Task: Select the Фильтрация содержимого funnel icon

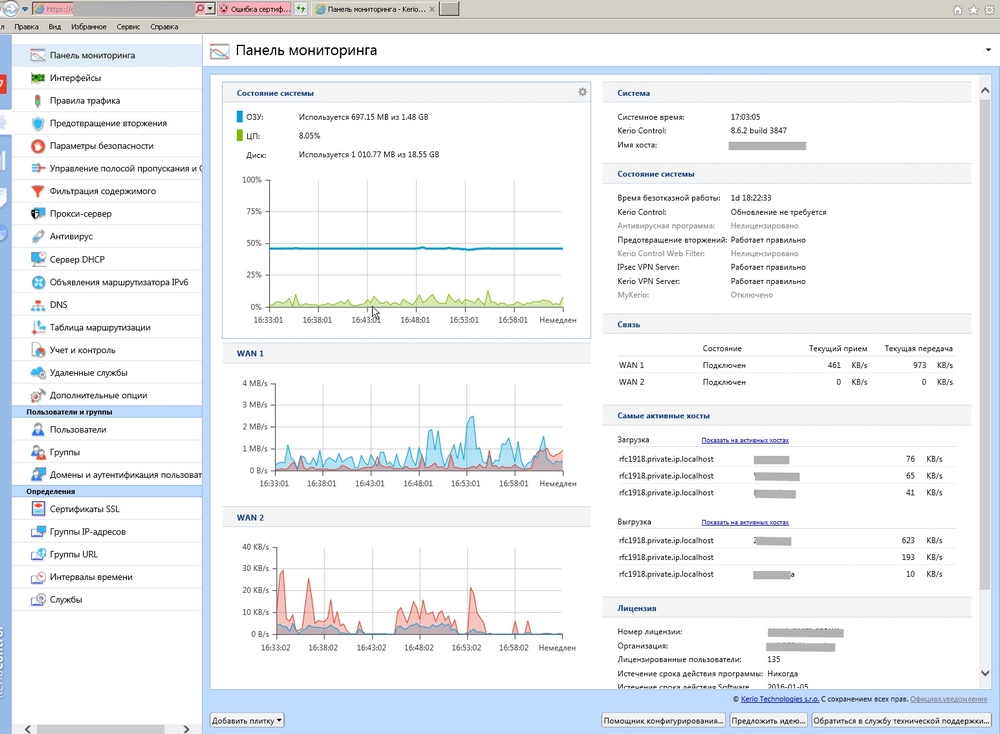Action: pos(38,191)
